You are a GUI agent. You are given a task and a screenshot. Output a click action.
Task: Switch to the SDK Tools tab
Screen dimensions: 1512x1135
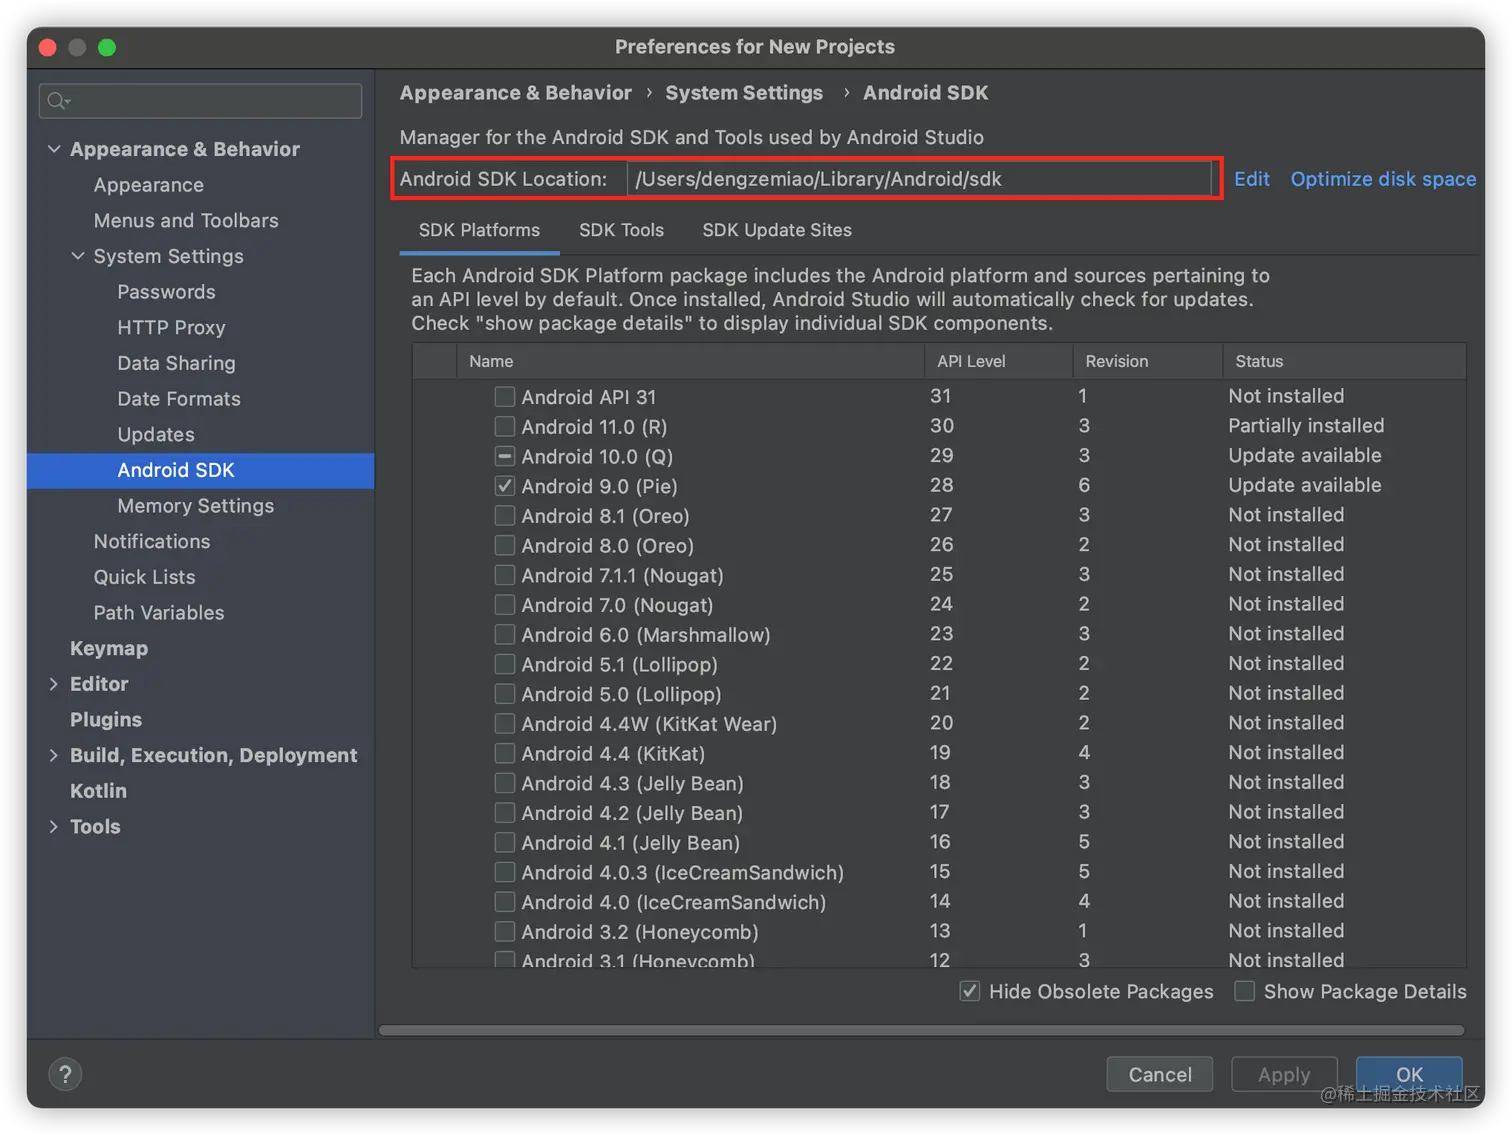621,230
